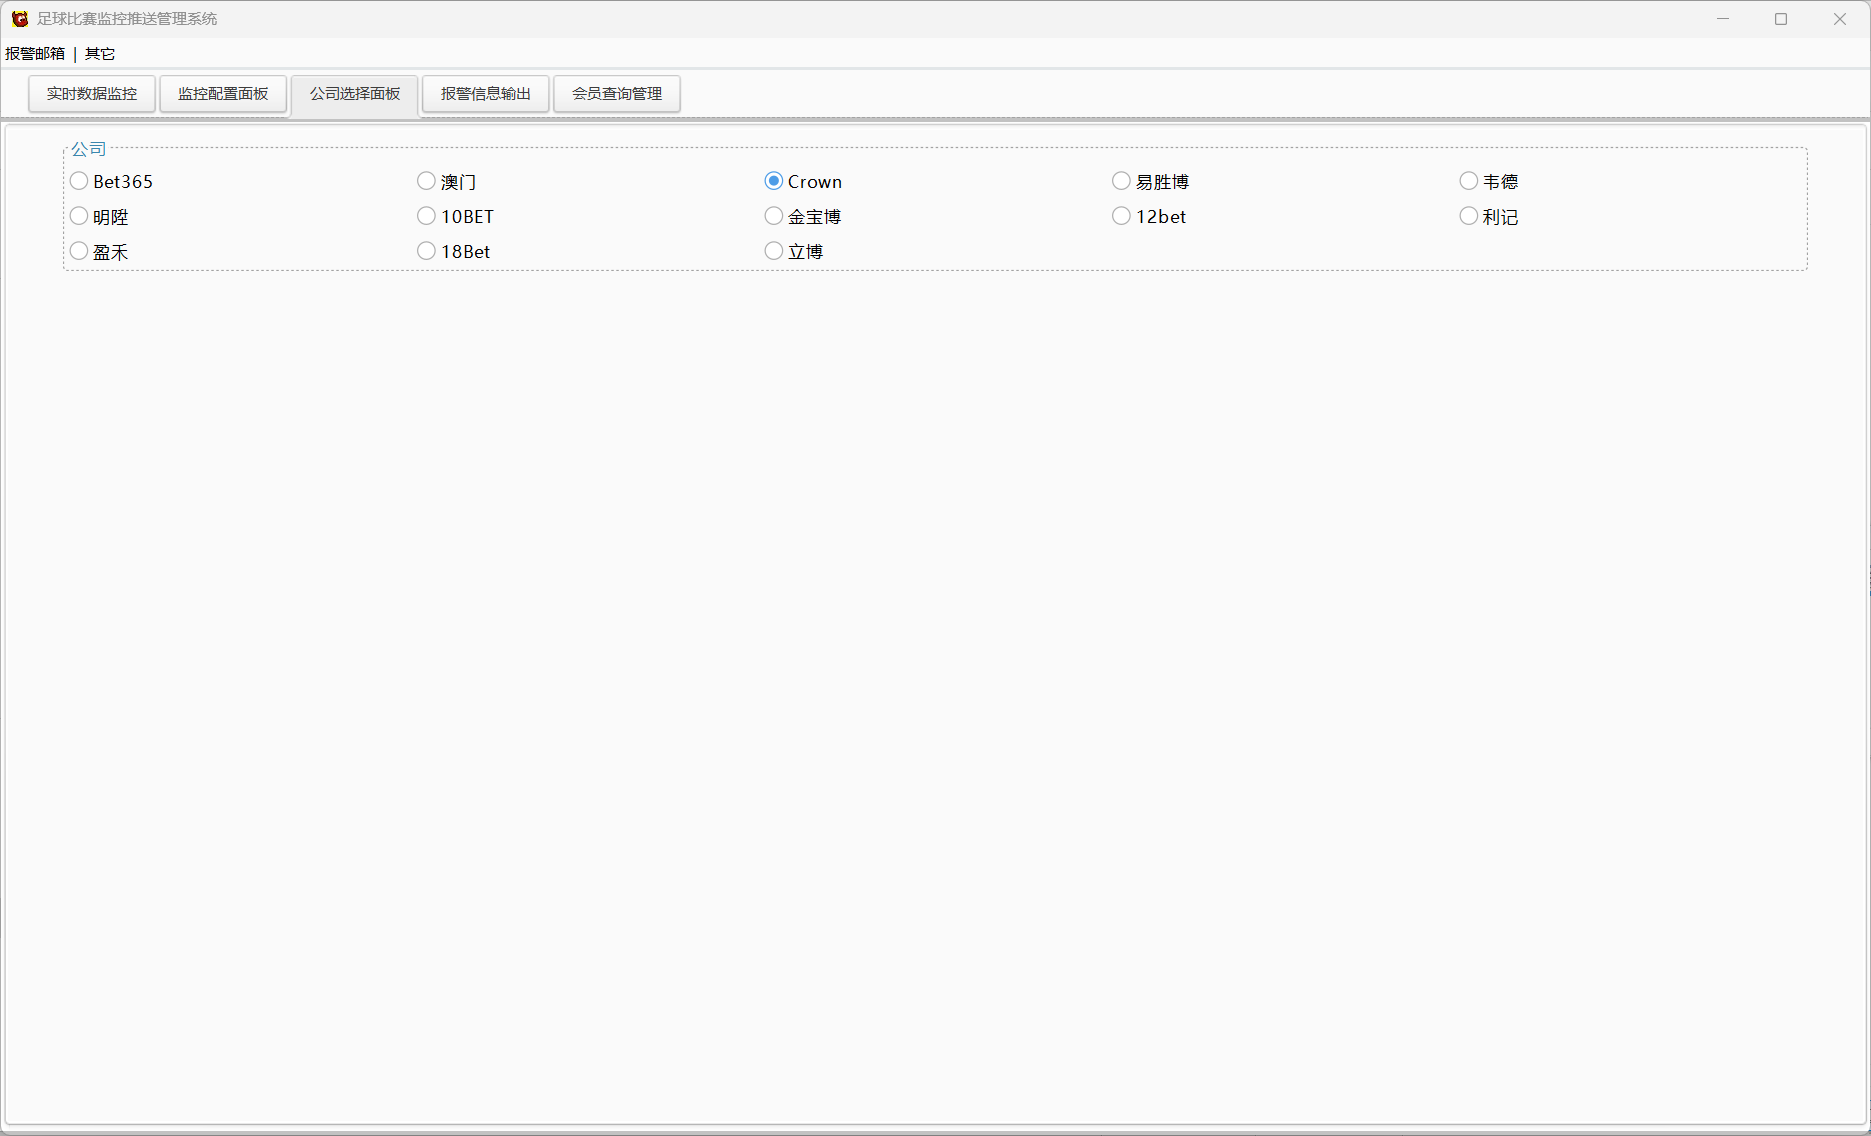Open the 报警信息输出 tab

pyautogui.click(x=486, y=94)
